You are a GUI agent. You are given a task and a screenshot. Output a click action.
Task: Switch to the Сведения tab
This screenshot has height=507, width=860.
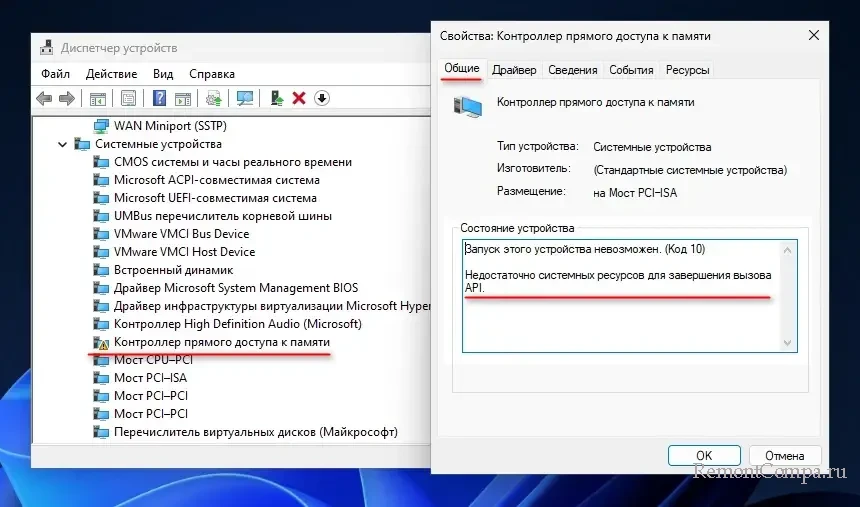573,70
